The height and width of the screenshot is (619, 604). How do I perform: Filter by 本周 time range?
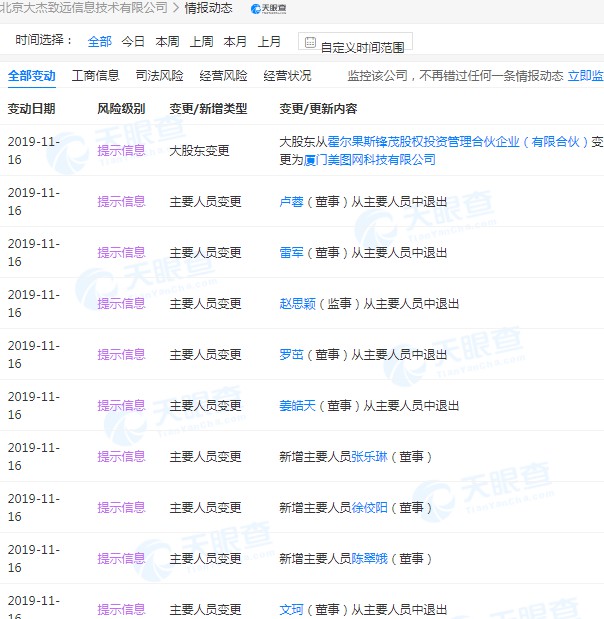click(x=167, y=41)
